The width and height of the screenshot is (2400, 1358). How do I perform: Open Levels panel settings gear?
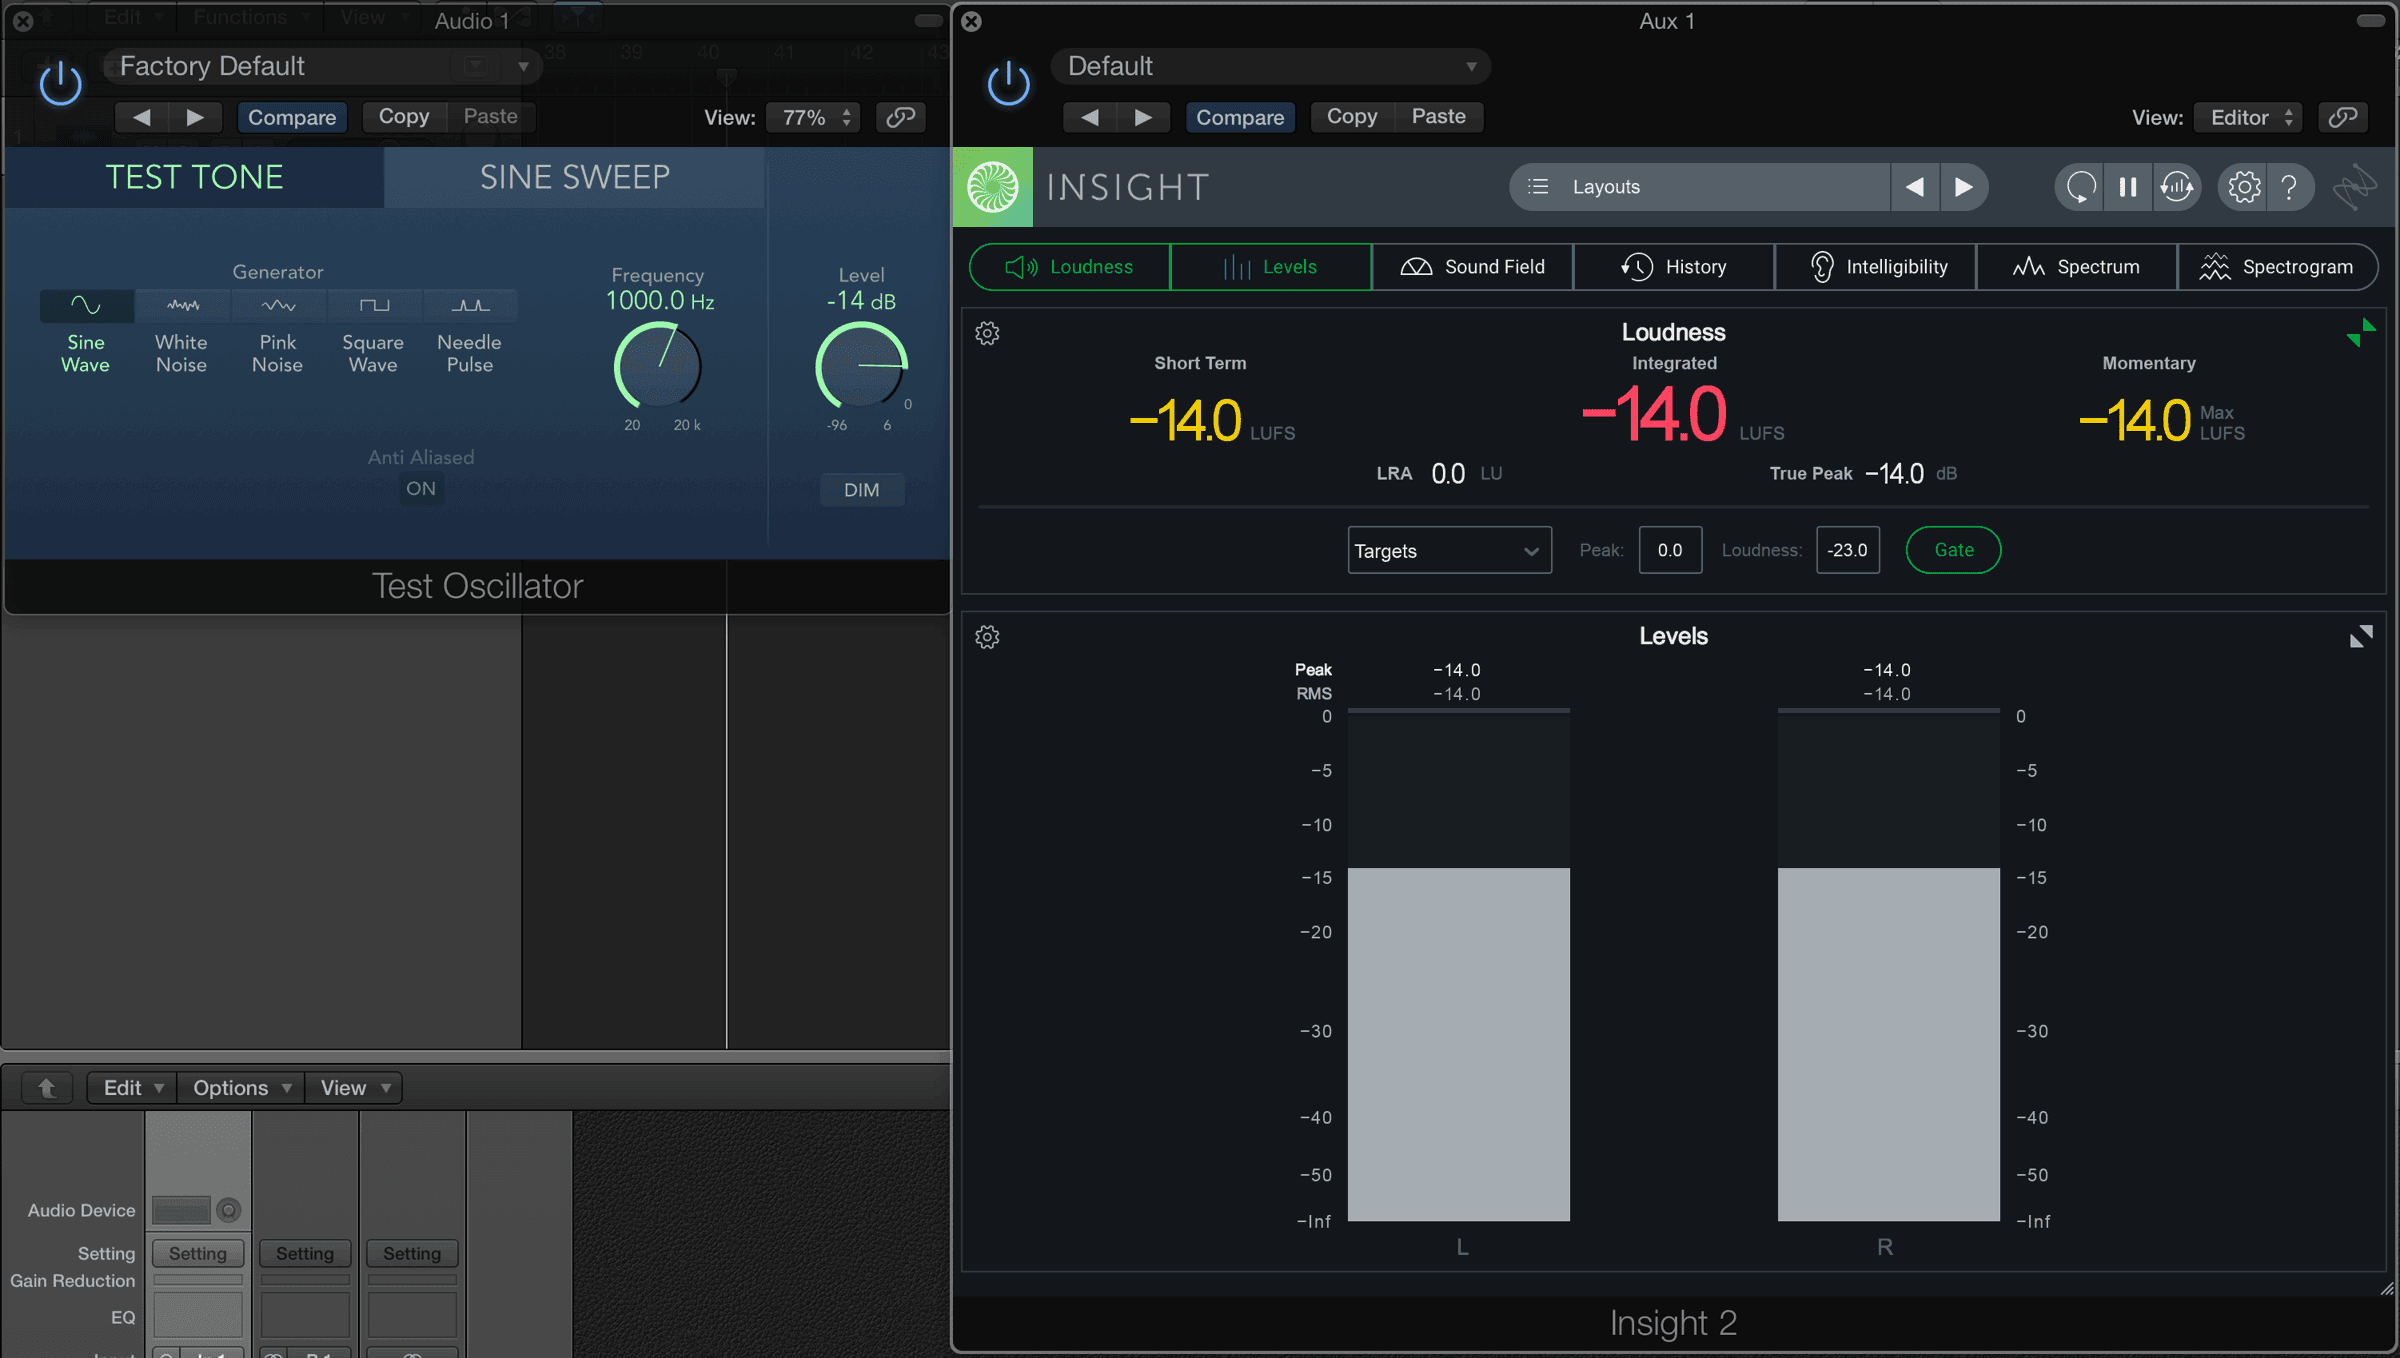point(987,637)
